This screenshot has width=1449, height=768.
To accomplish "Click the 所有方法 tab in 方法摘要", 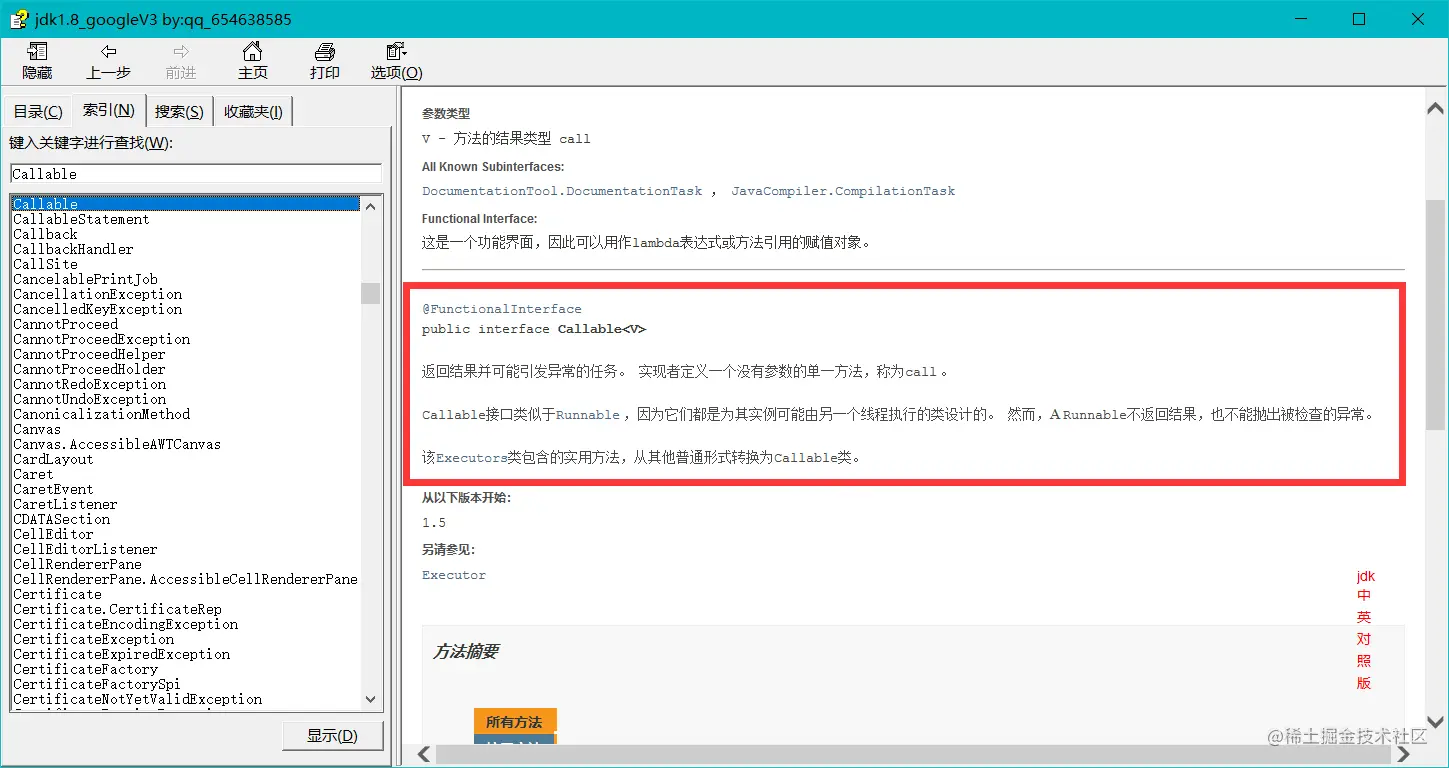I will [x=514, y=721].
